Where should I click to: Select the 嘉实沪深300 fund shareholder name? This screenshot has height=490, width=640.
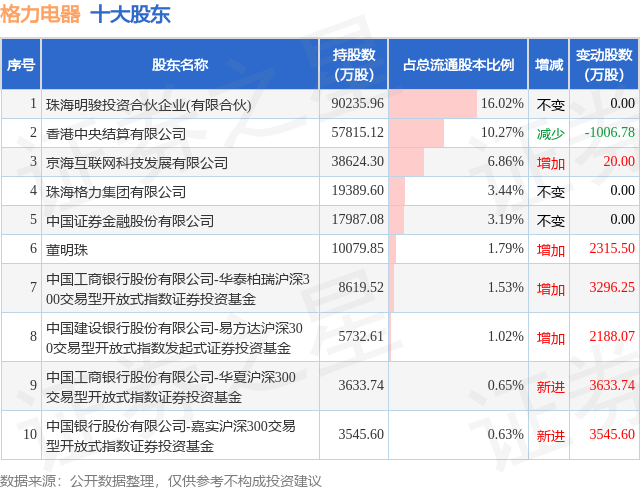pyautogui.click(x=171, y=436)
